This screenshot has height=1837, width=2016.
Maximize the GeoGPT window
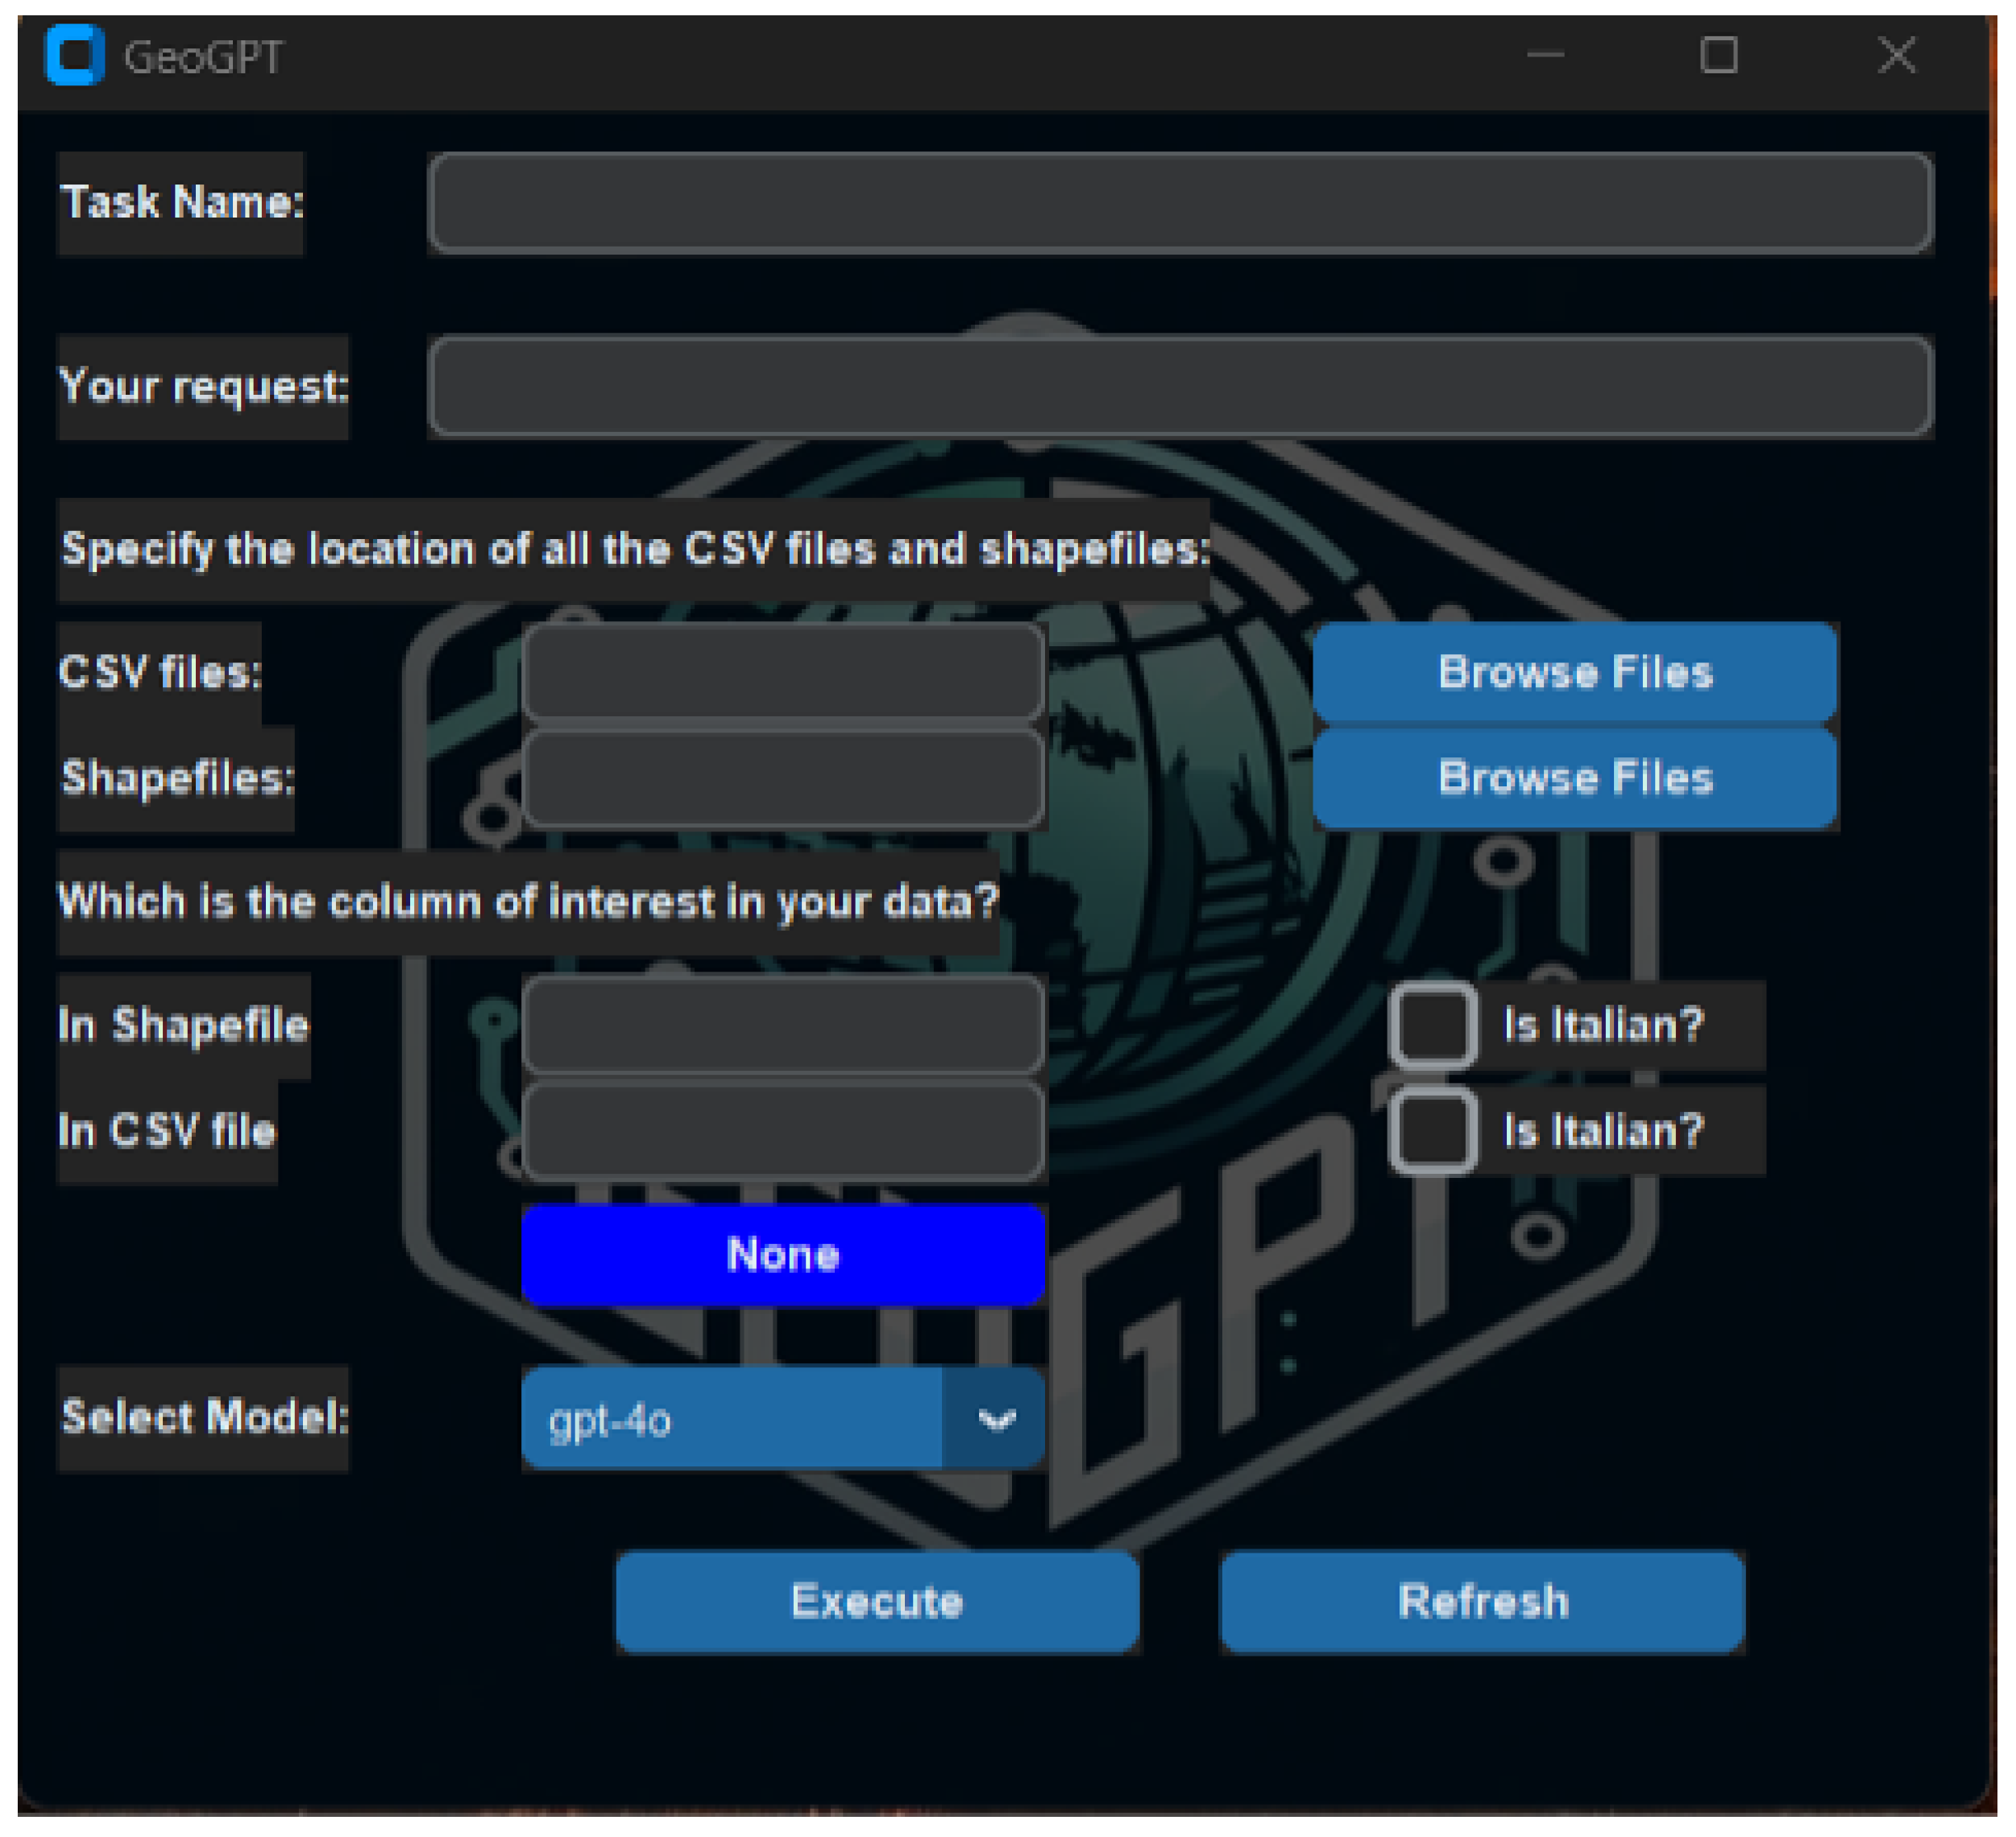(1718, 55)
